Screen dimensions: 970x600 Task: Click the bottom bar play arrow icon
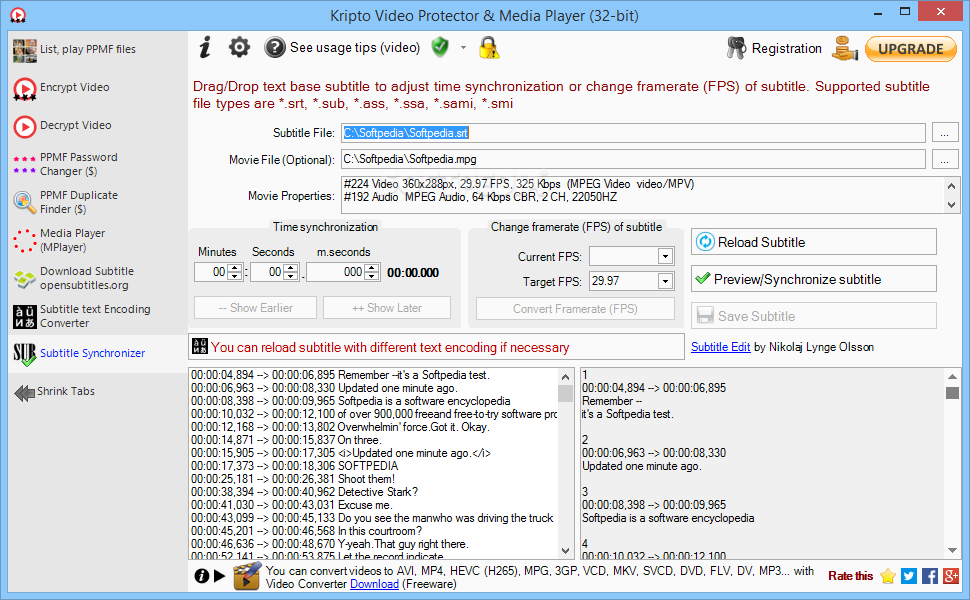pyautogui.click(x=220, y=576)
